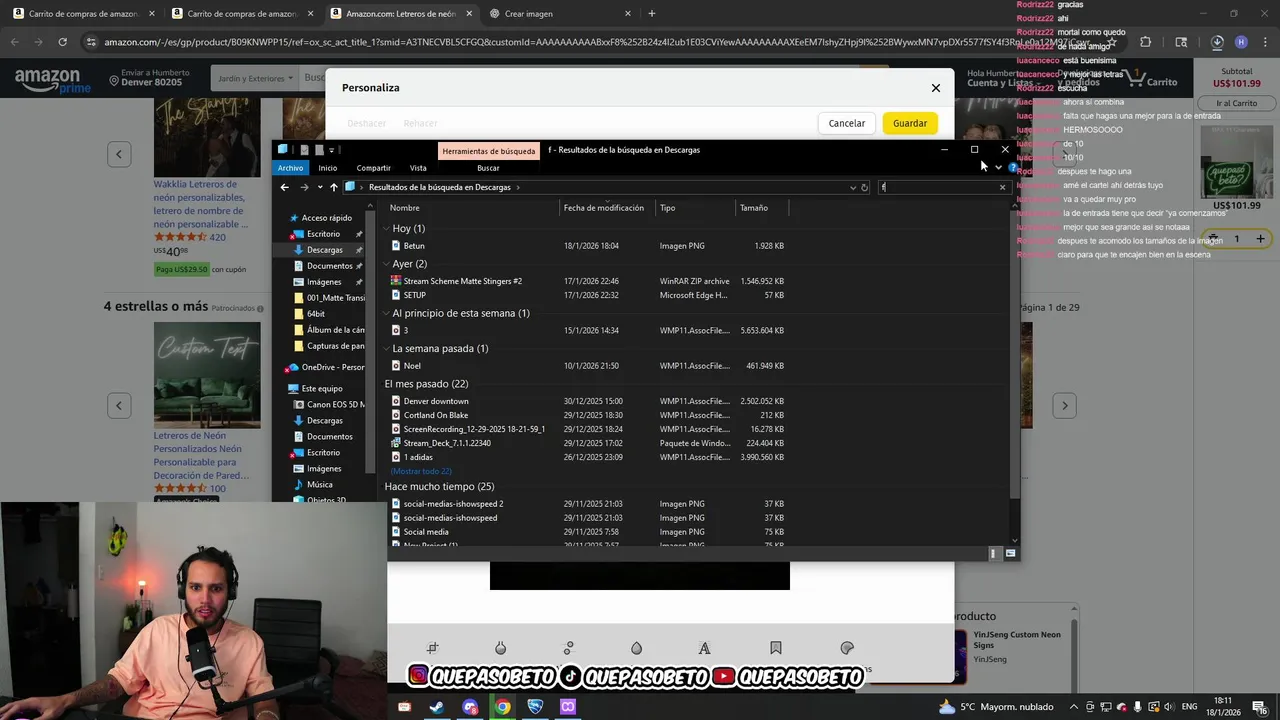Select the color palette icon in customizer
Screen dimensions: 1280x720
pos(847,648)
